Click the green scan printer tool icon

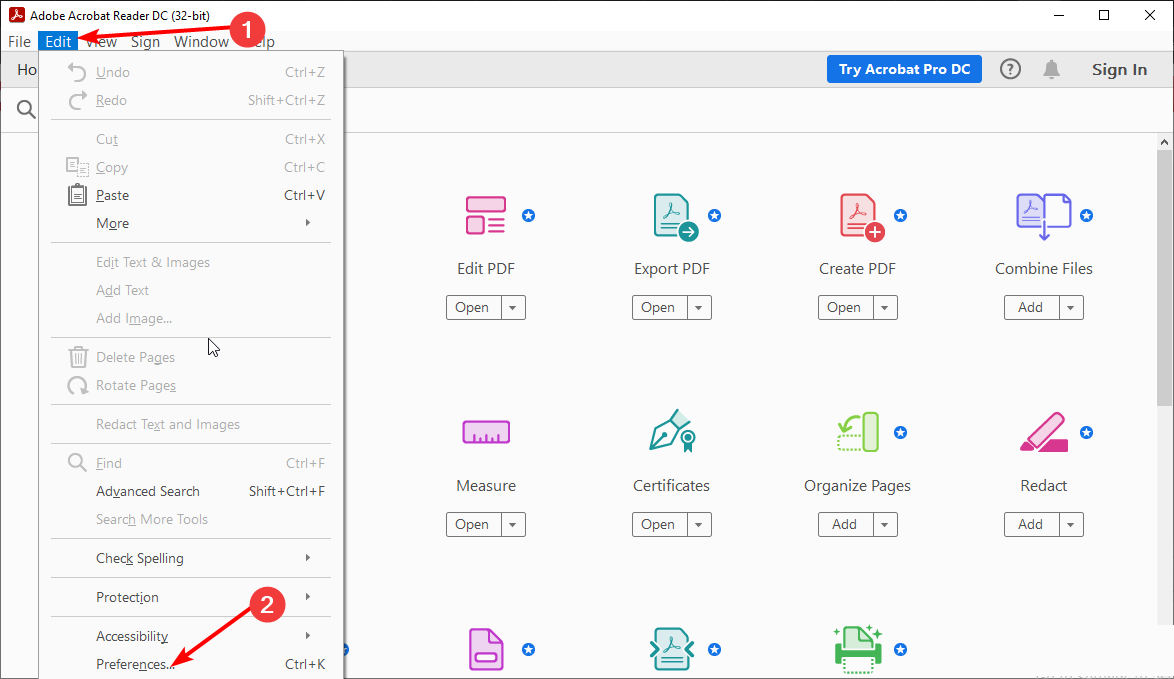coord(858,648)
